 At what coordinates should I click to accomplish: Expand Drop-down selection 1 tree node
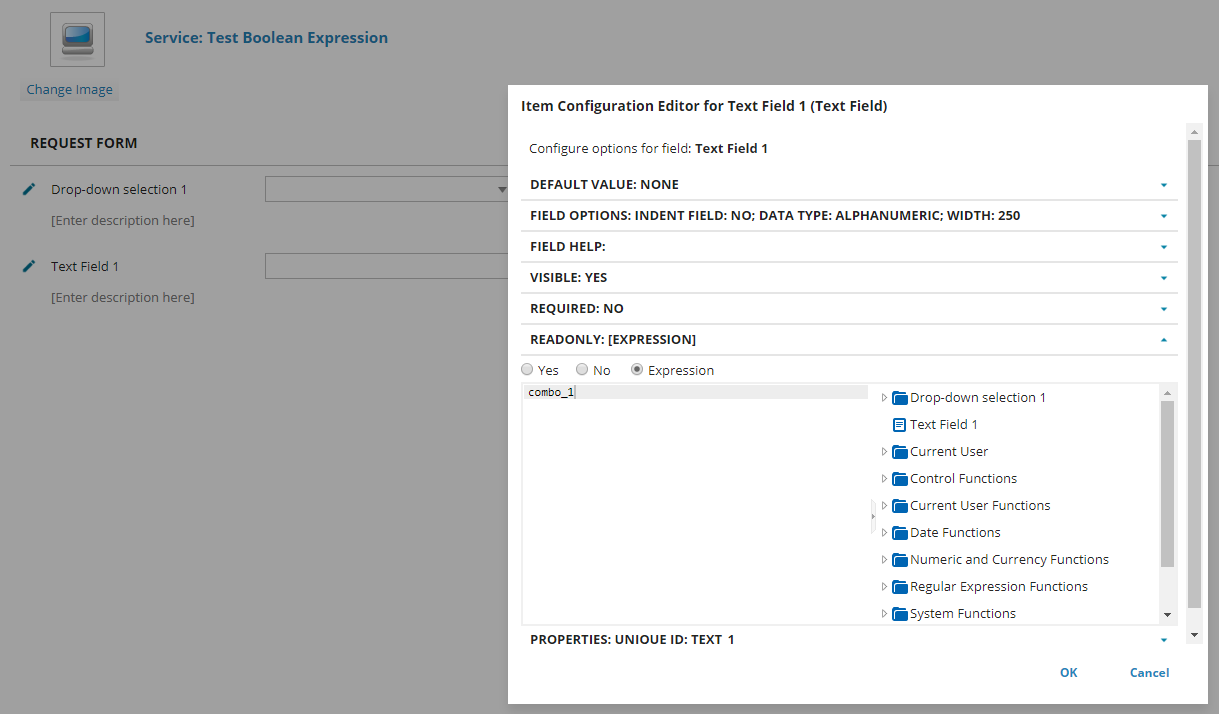[884, 398]
